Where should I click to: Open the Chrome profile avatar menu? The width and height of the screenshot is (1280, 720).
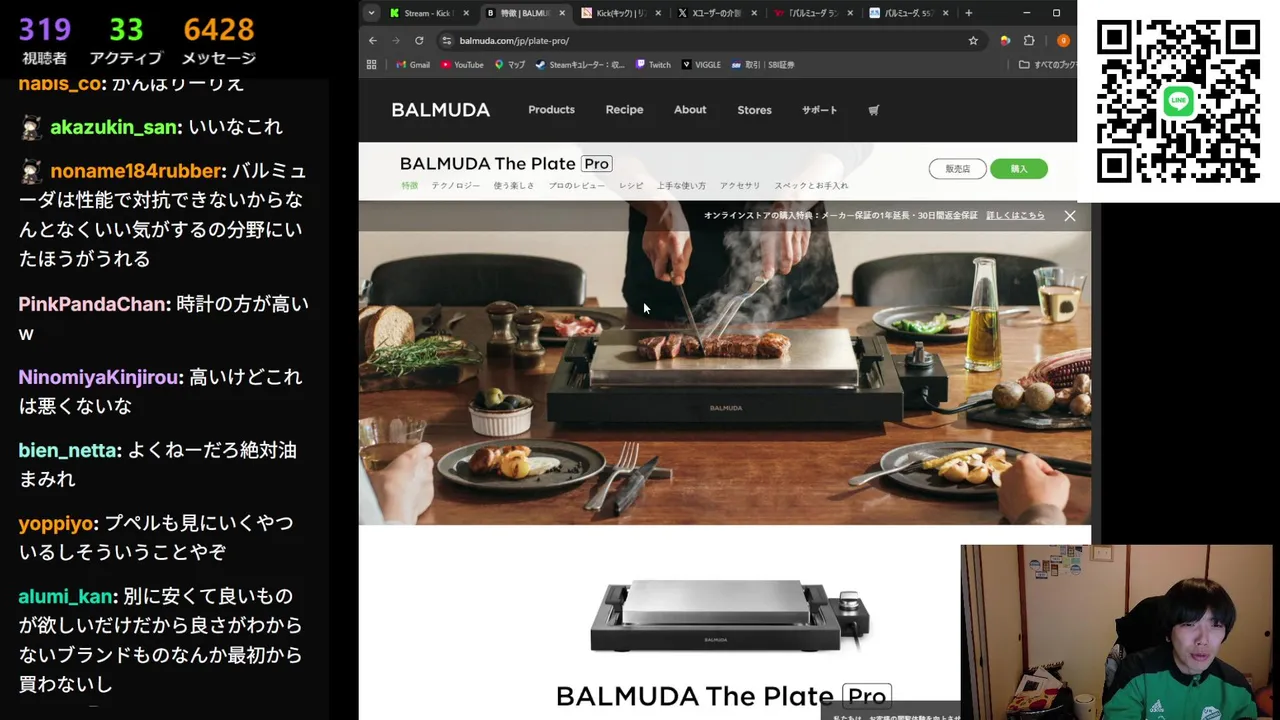pos(1063,41)
